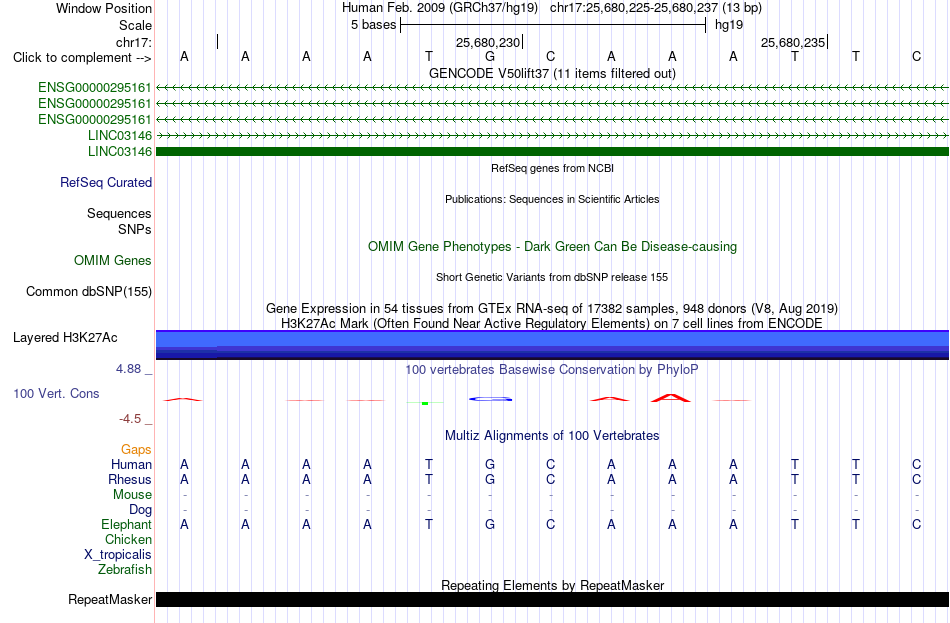
Task: Click the hg19 label beside scale bar
Action: [729, 25]
